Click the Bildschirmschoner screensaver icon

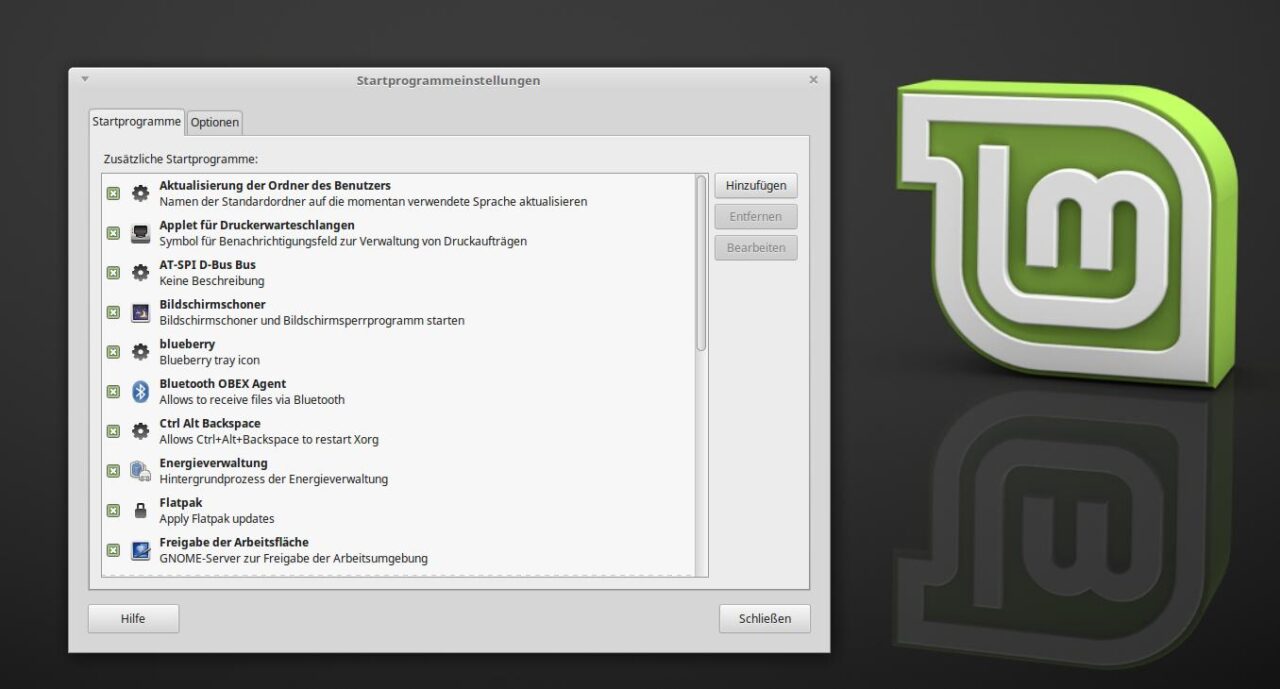click(x=140, y=311)
